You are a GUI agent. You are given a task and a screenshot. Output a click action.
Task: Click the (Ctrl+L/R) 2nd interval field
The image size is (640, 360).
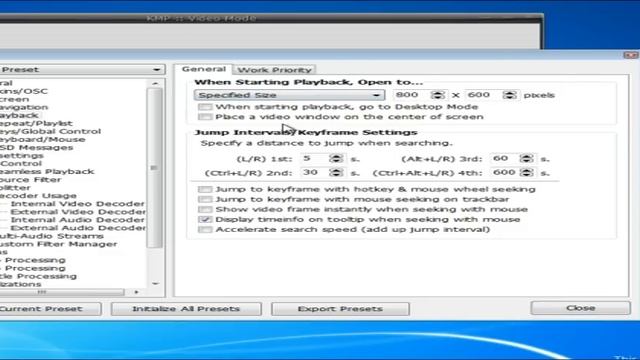click(x=315, y=172)
